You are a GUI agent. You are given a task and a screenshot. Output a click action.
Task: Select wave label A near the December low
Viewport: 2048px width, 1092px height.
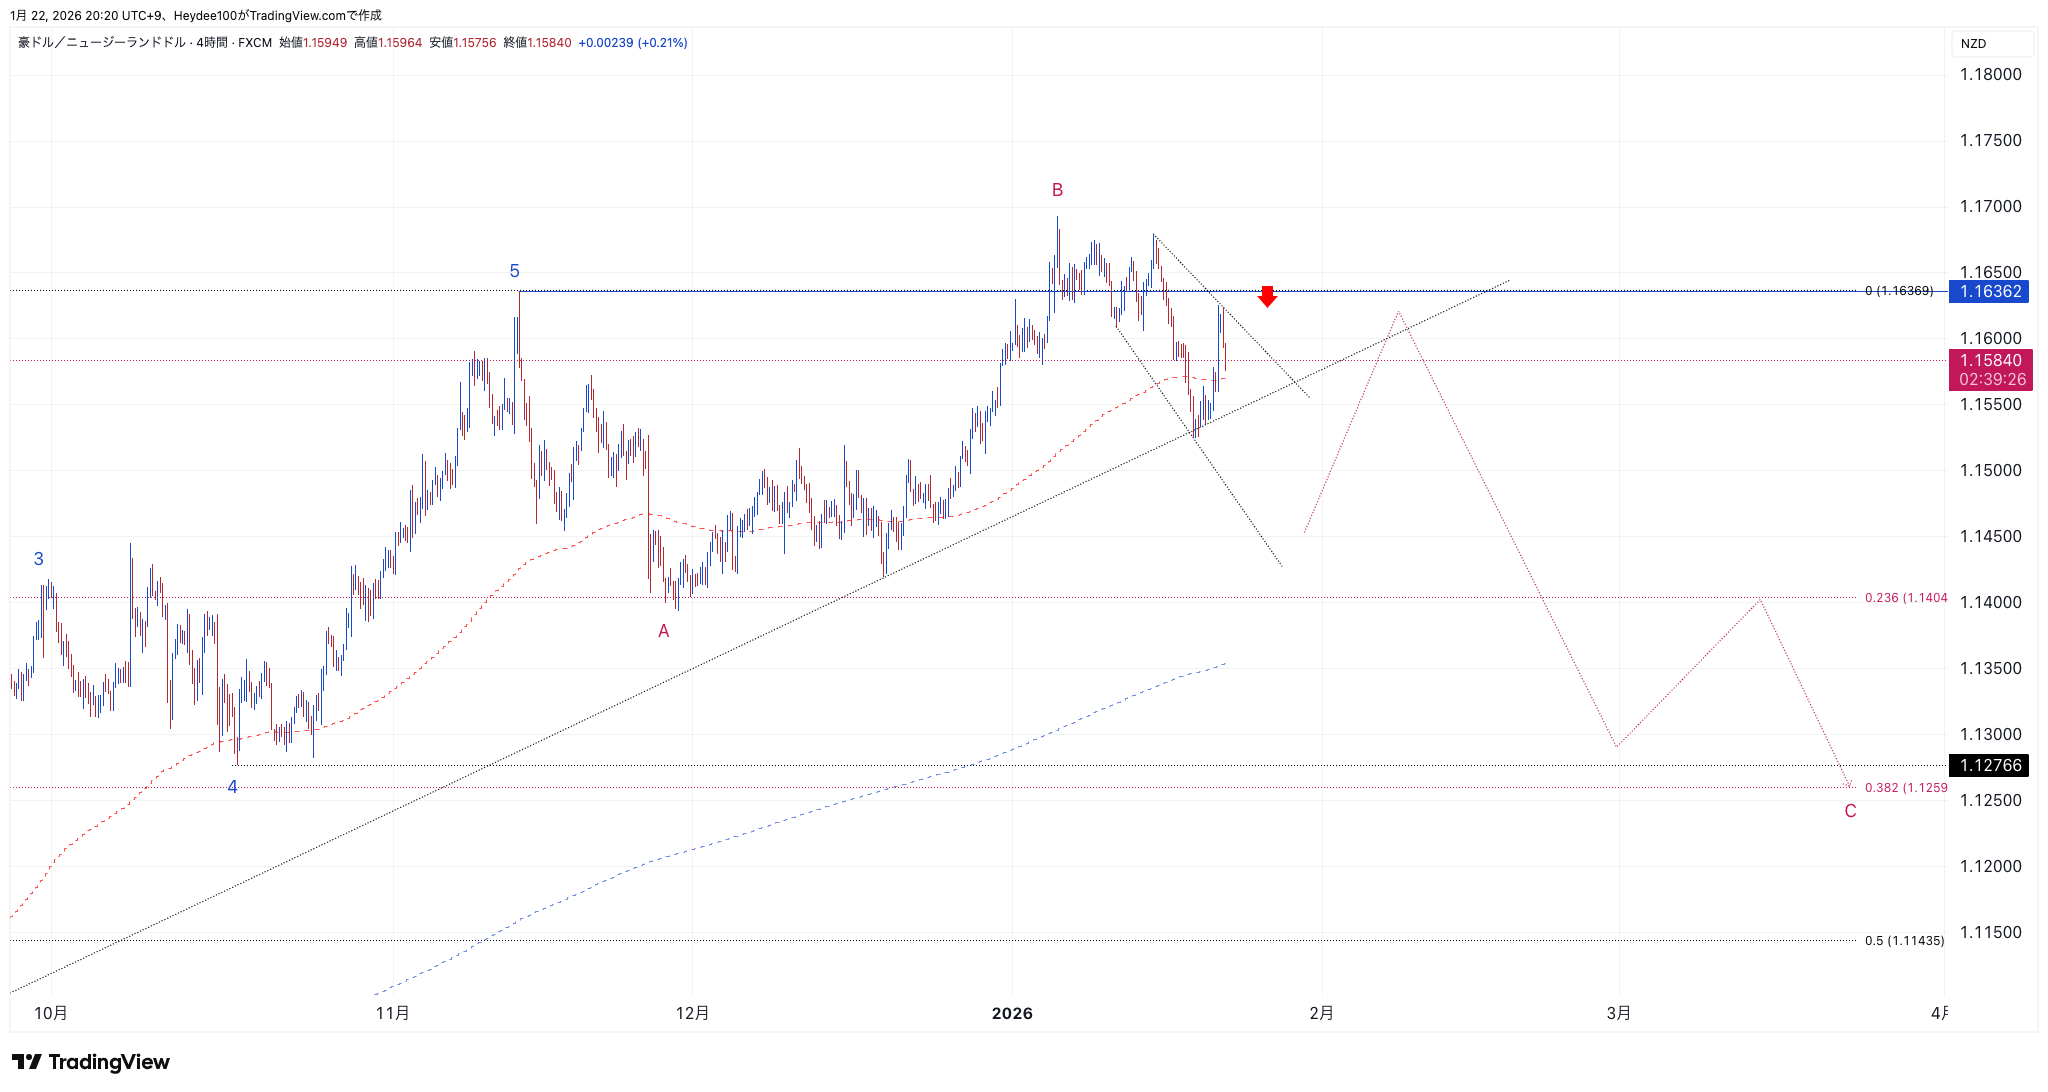(x=663, y=631)
